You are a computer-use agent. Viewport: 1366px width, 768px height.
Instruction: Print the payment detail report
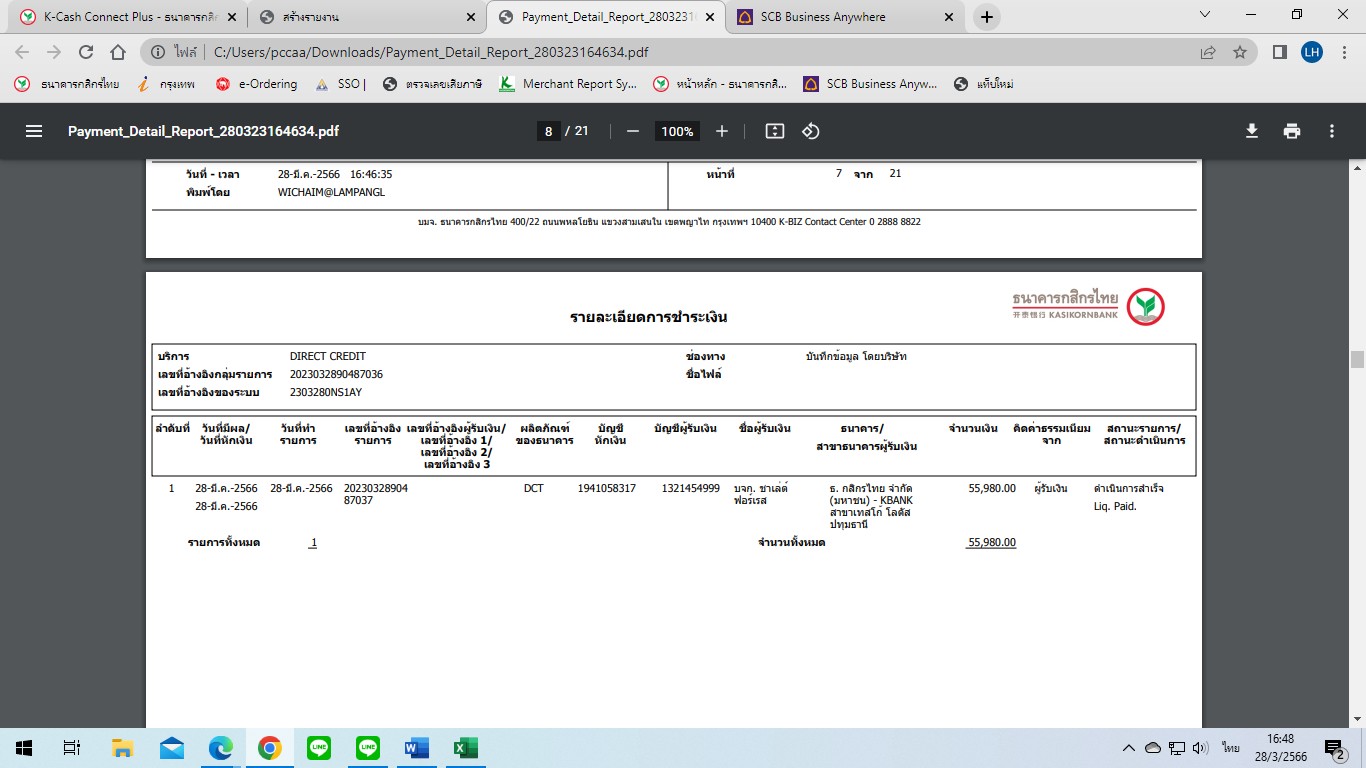pyautogui.click(x=1292, y=131)
